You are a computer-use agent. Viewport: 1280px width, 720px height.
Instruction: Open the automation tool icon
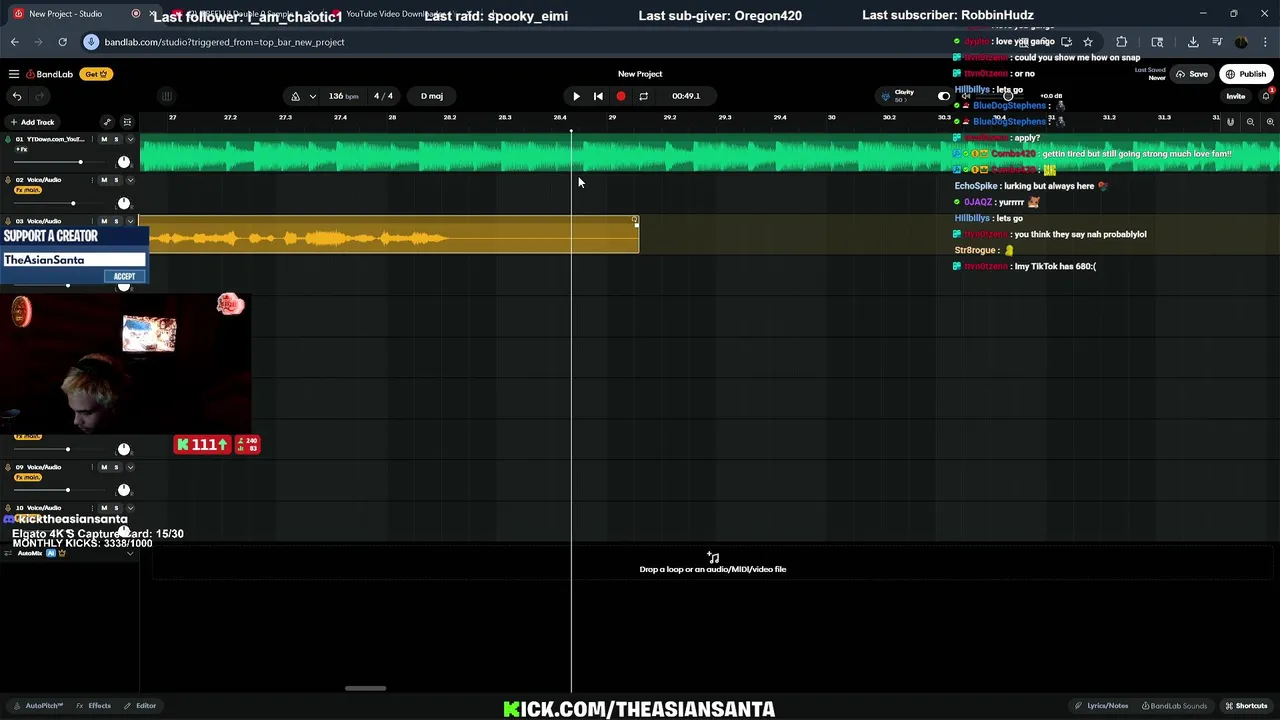(107, 122)
